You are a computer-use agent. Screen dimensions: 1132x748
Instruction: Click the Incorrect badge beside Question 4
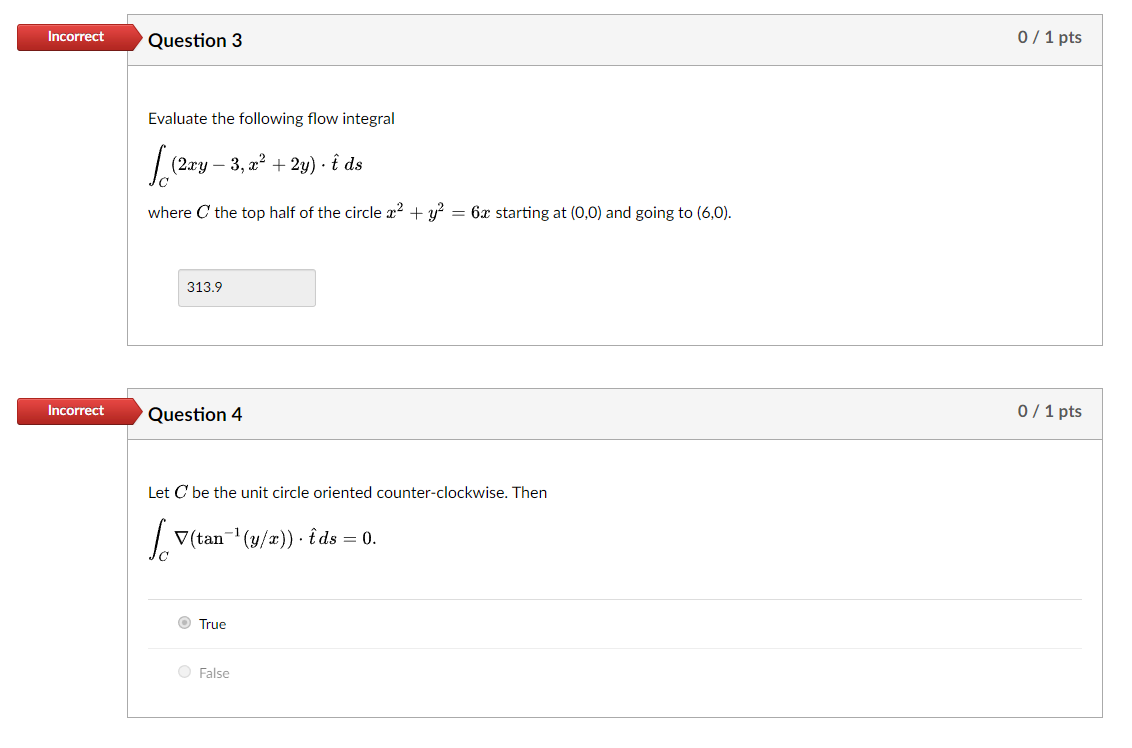[76, 410]
